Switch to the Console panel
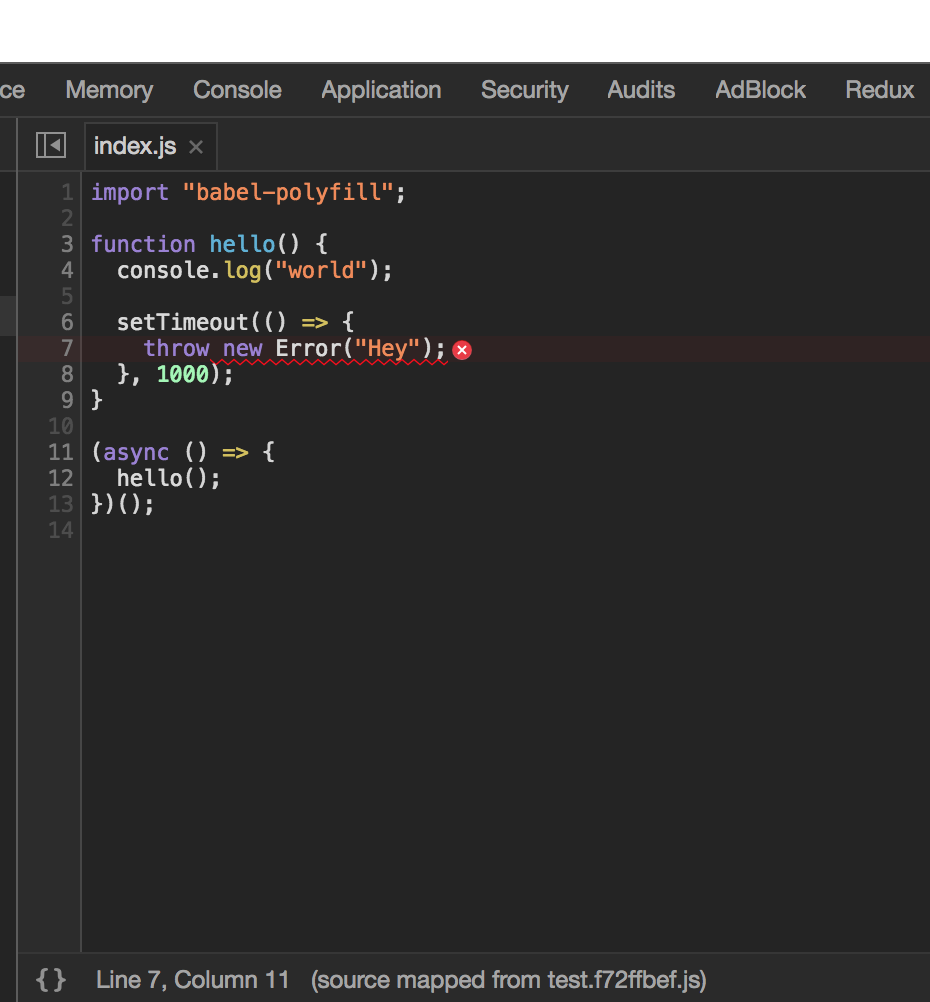This screenshot has width=930, height=1002. coord(236,90)
